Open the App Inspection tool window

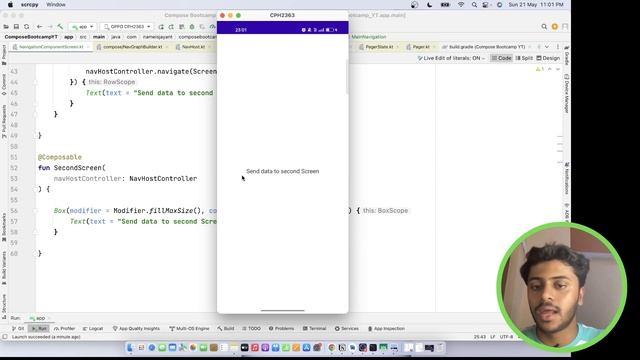(x=386, y=328)
